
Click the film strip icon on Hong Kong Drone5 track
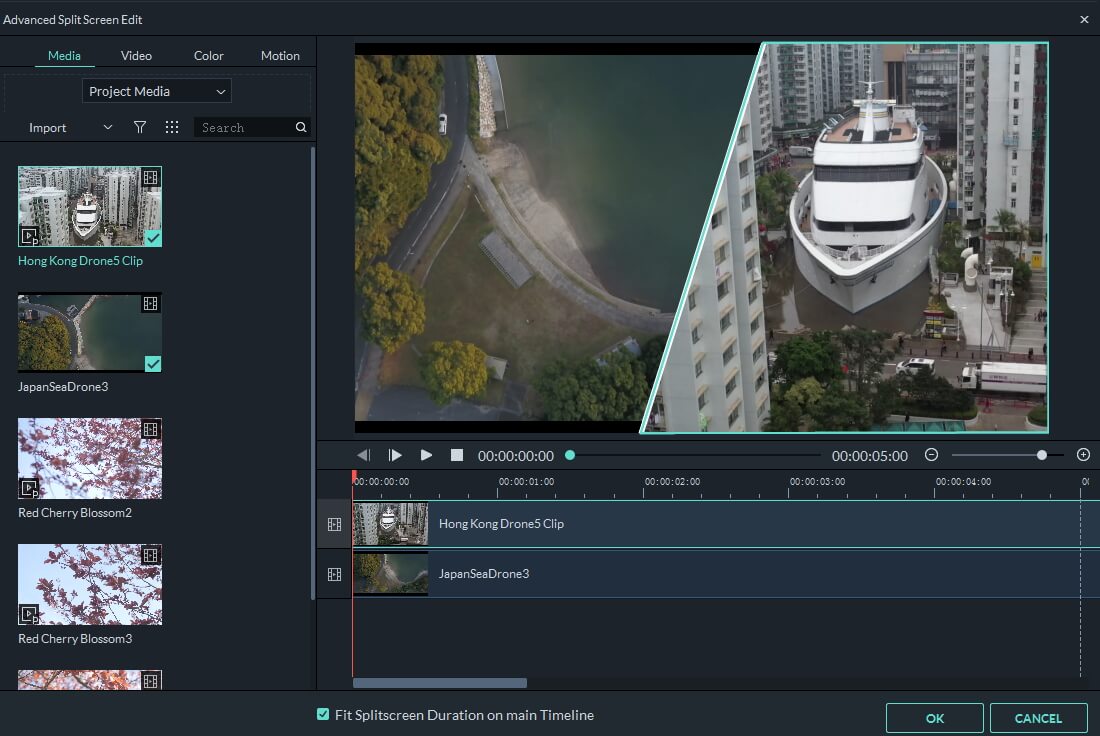tap(333, 523)
